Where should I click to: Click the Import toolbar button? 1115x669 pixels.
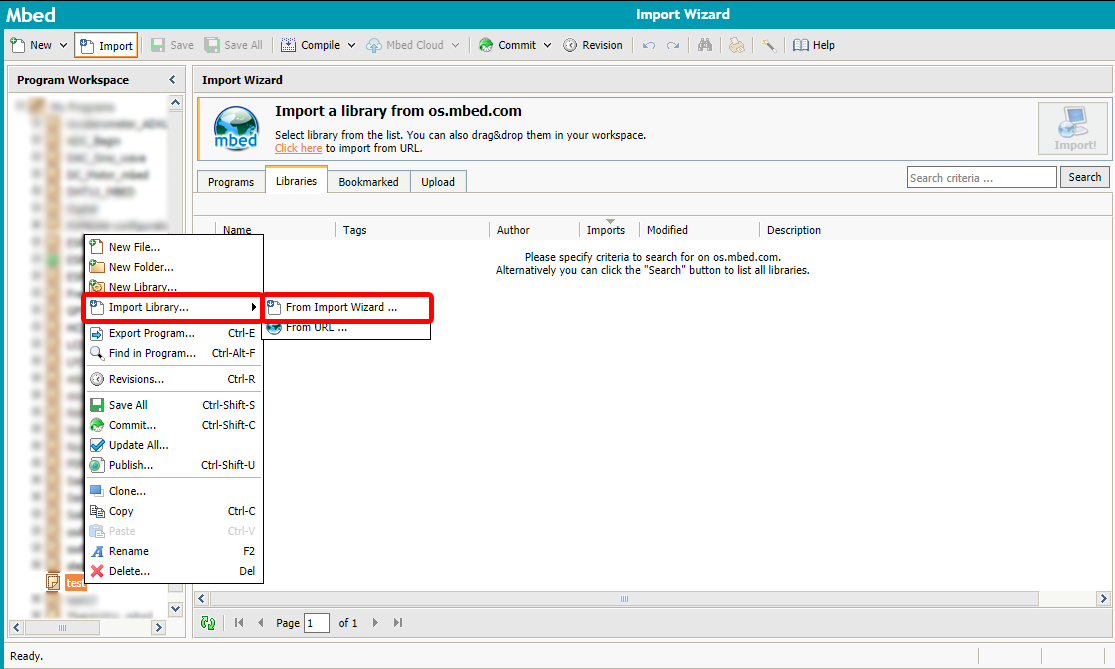106,45
